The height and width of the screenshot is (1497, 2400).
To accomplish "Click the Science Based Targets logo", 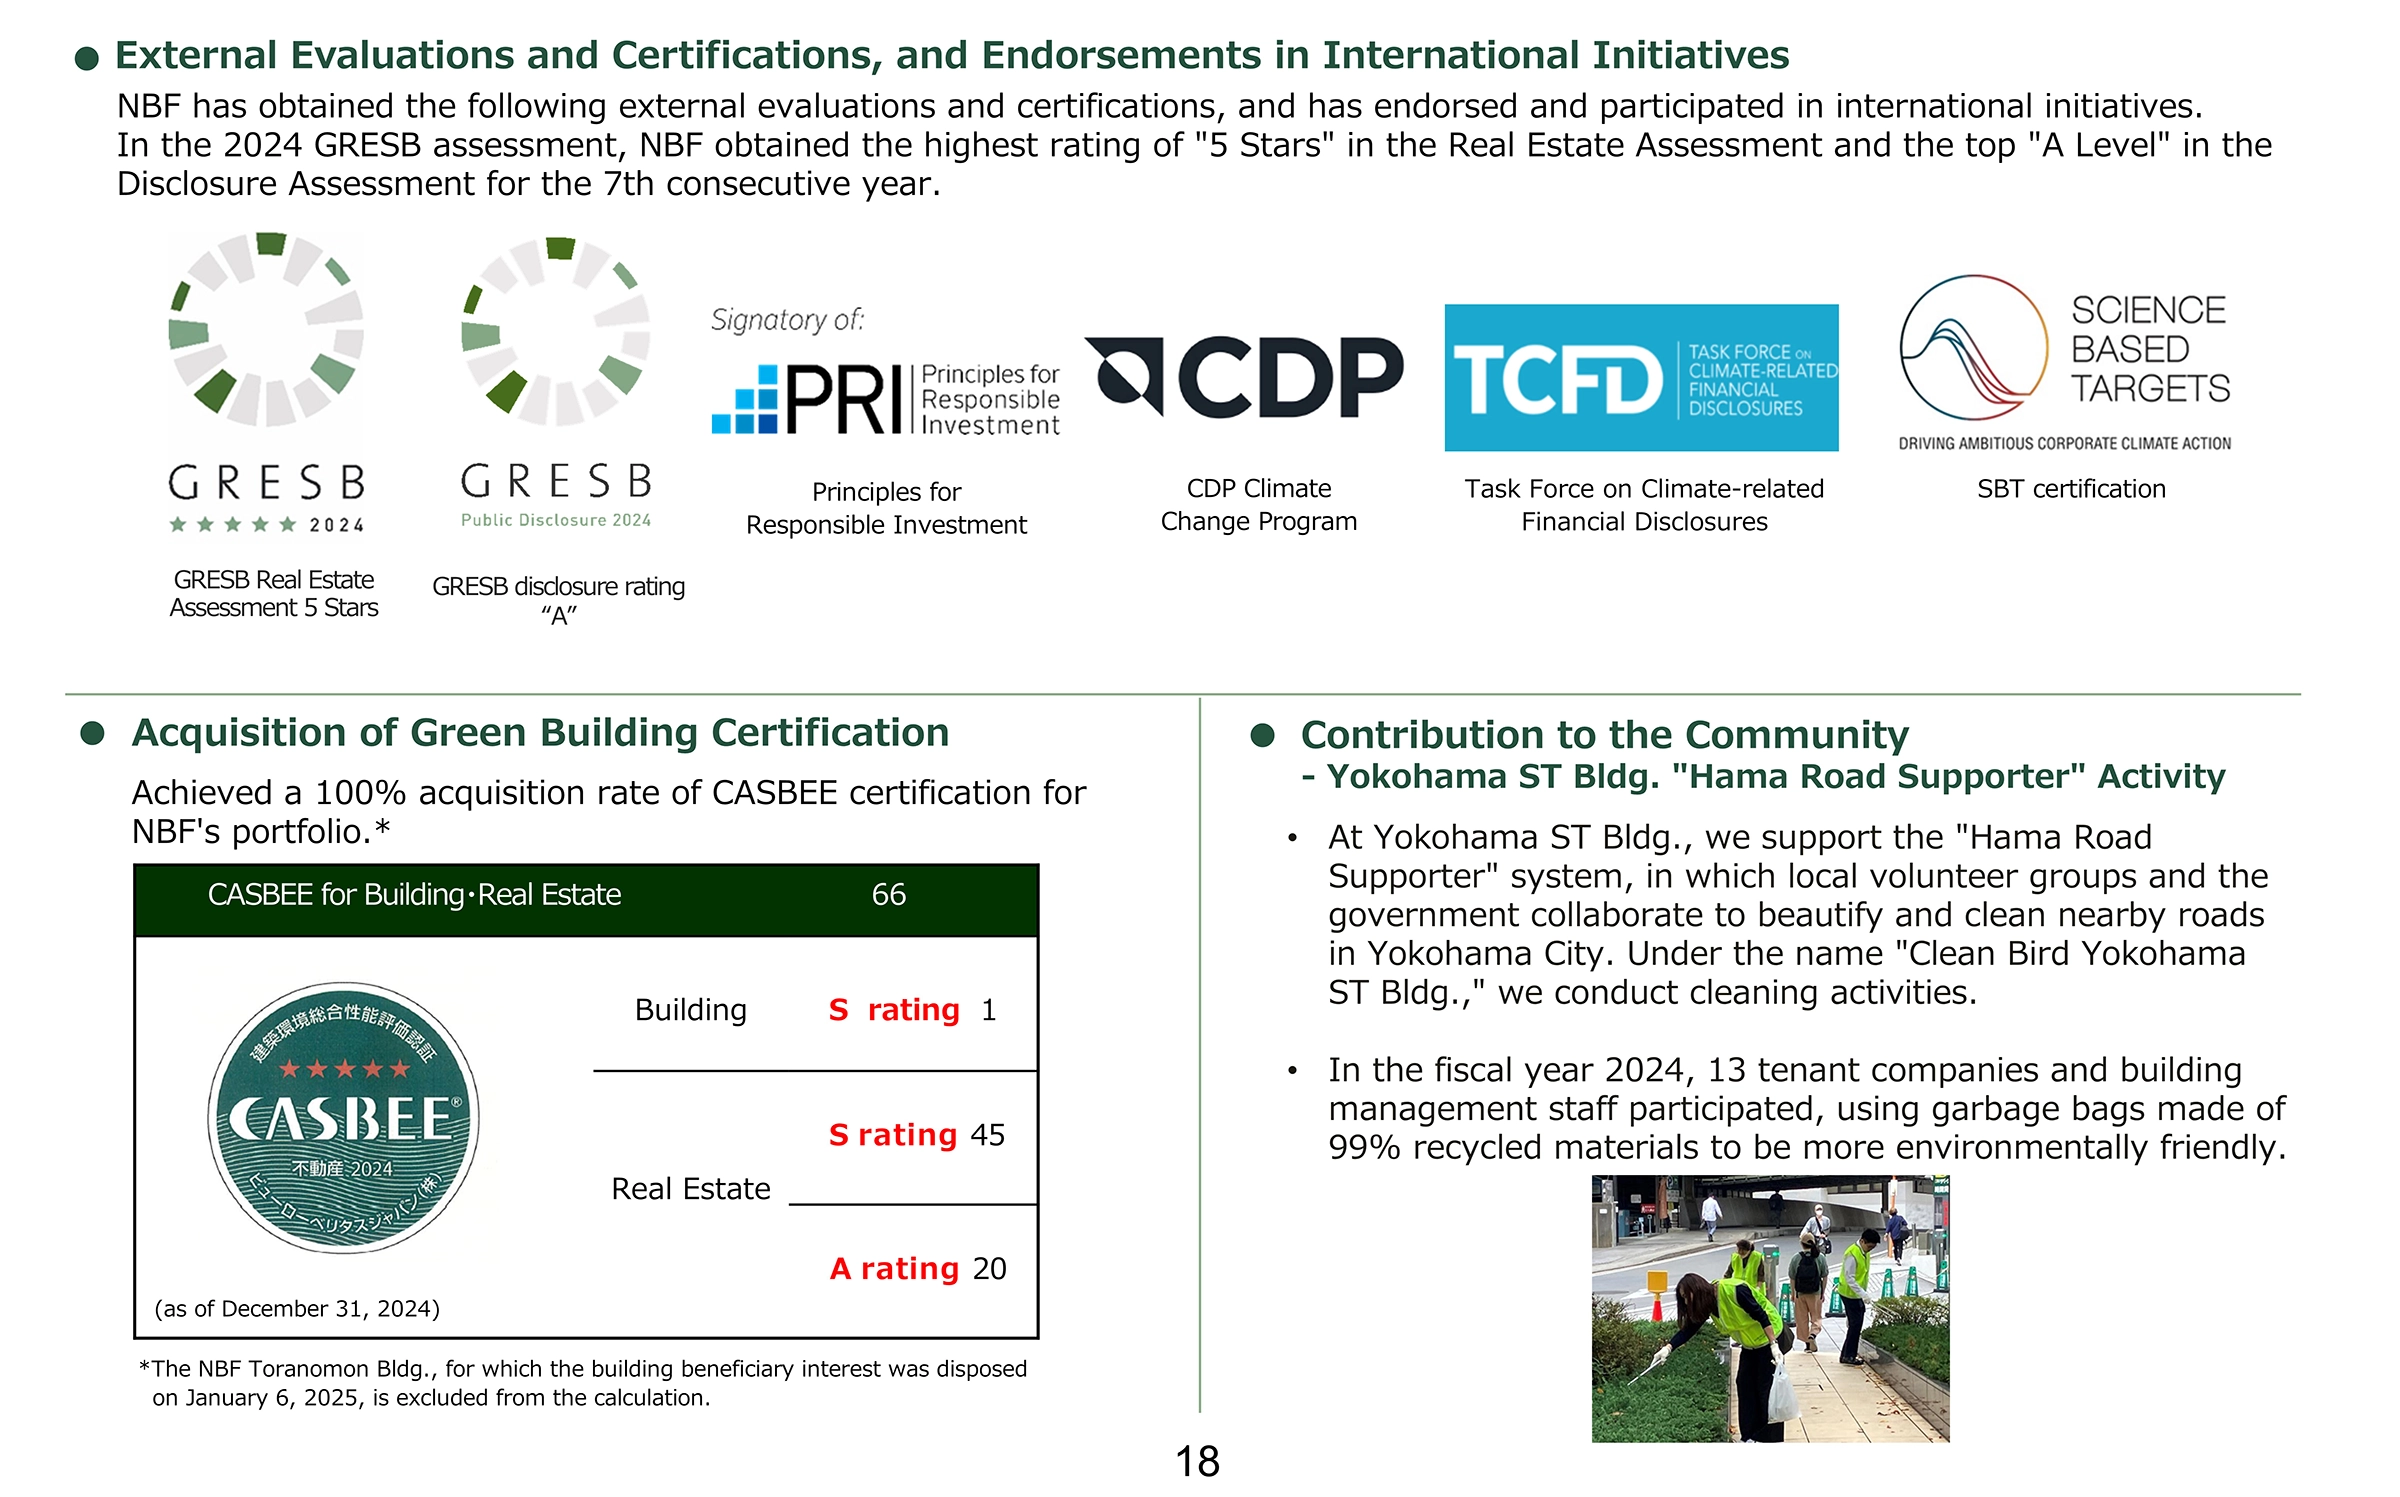I will point(2065,363).
